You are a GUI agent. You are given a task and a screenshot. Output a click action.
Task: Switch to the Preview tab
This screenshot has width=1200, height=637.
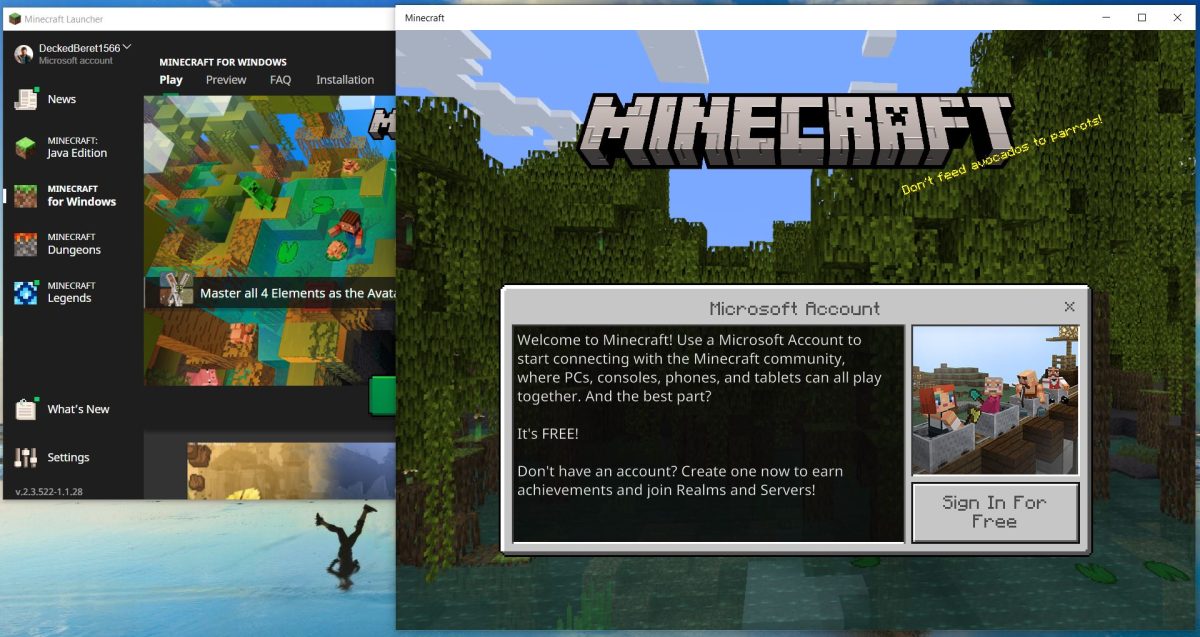click(226, 79)
